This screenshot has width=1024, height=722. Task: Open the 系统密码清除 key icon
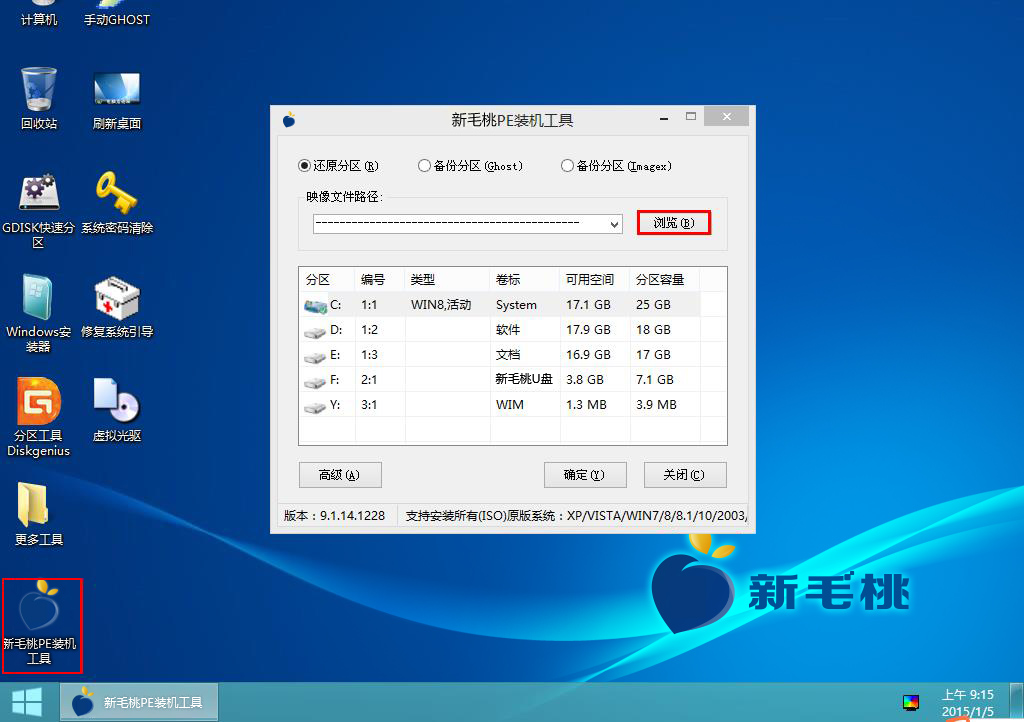click(117, 202)
